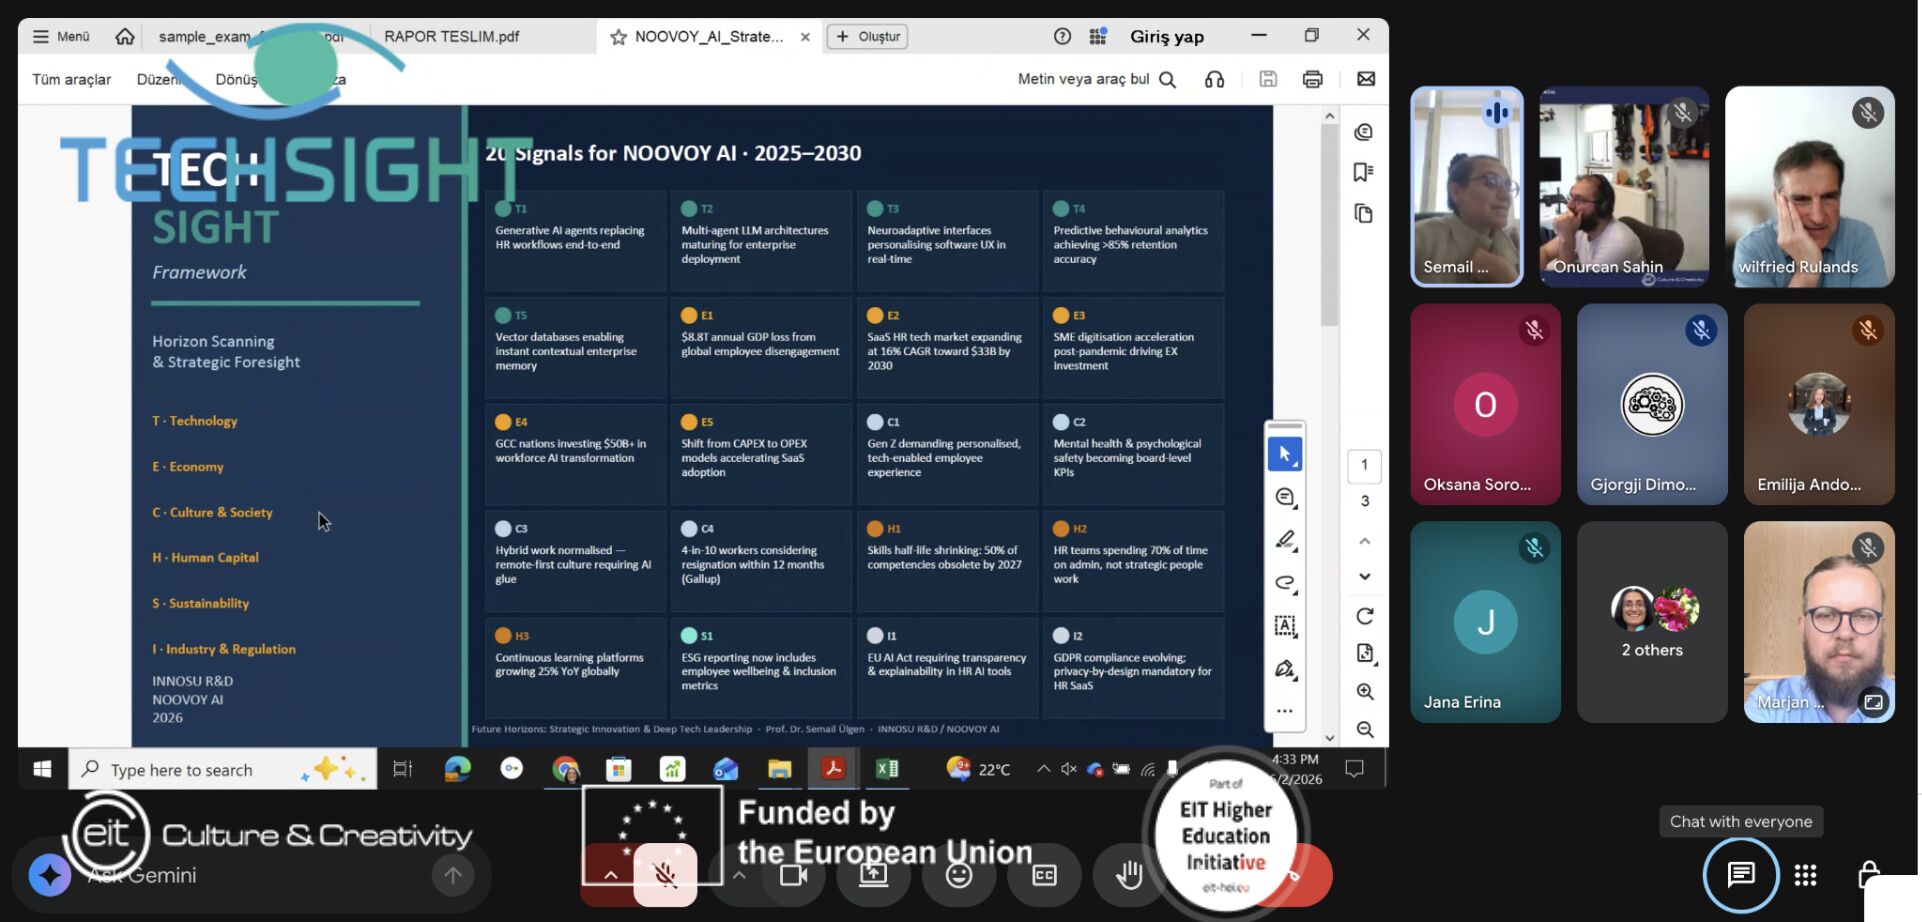Click the current page number box

tap(1365, 465)
